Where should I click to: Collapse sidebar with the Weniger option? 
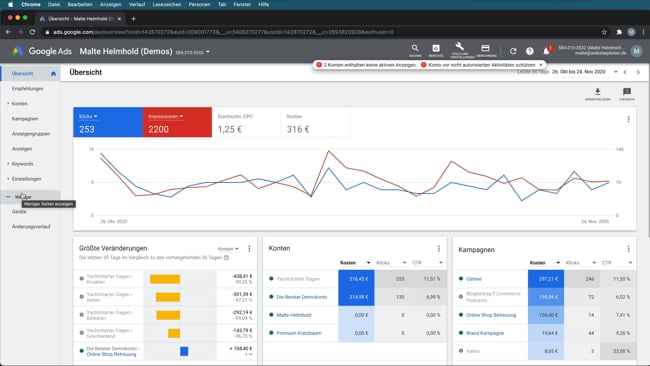30,197
